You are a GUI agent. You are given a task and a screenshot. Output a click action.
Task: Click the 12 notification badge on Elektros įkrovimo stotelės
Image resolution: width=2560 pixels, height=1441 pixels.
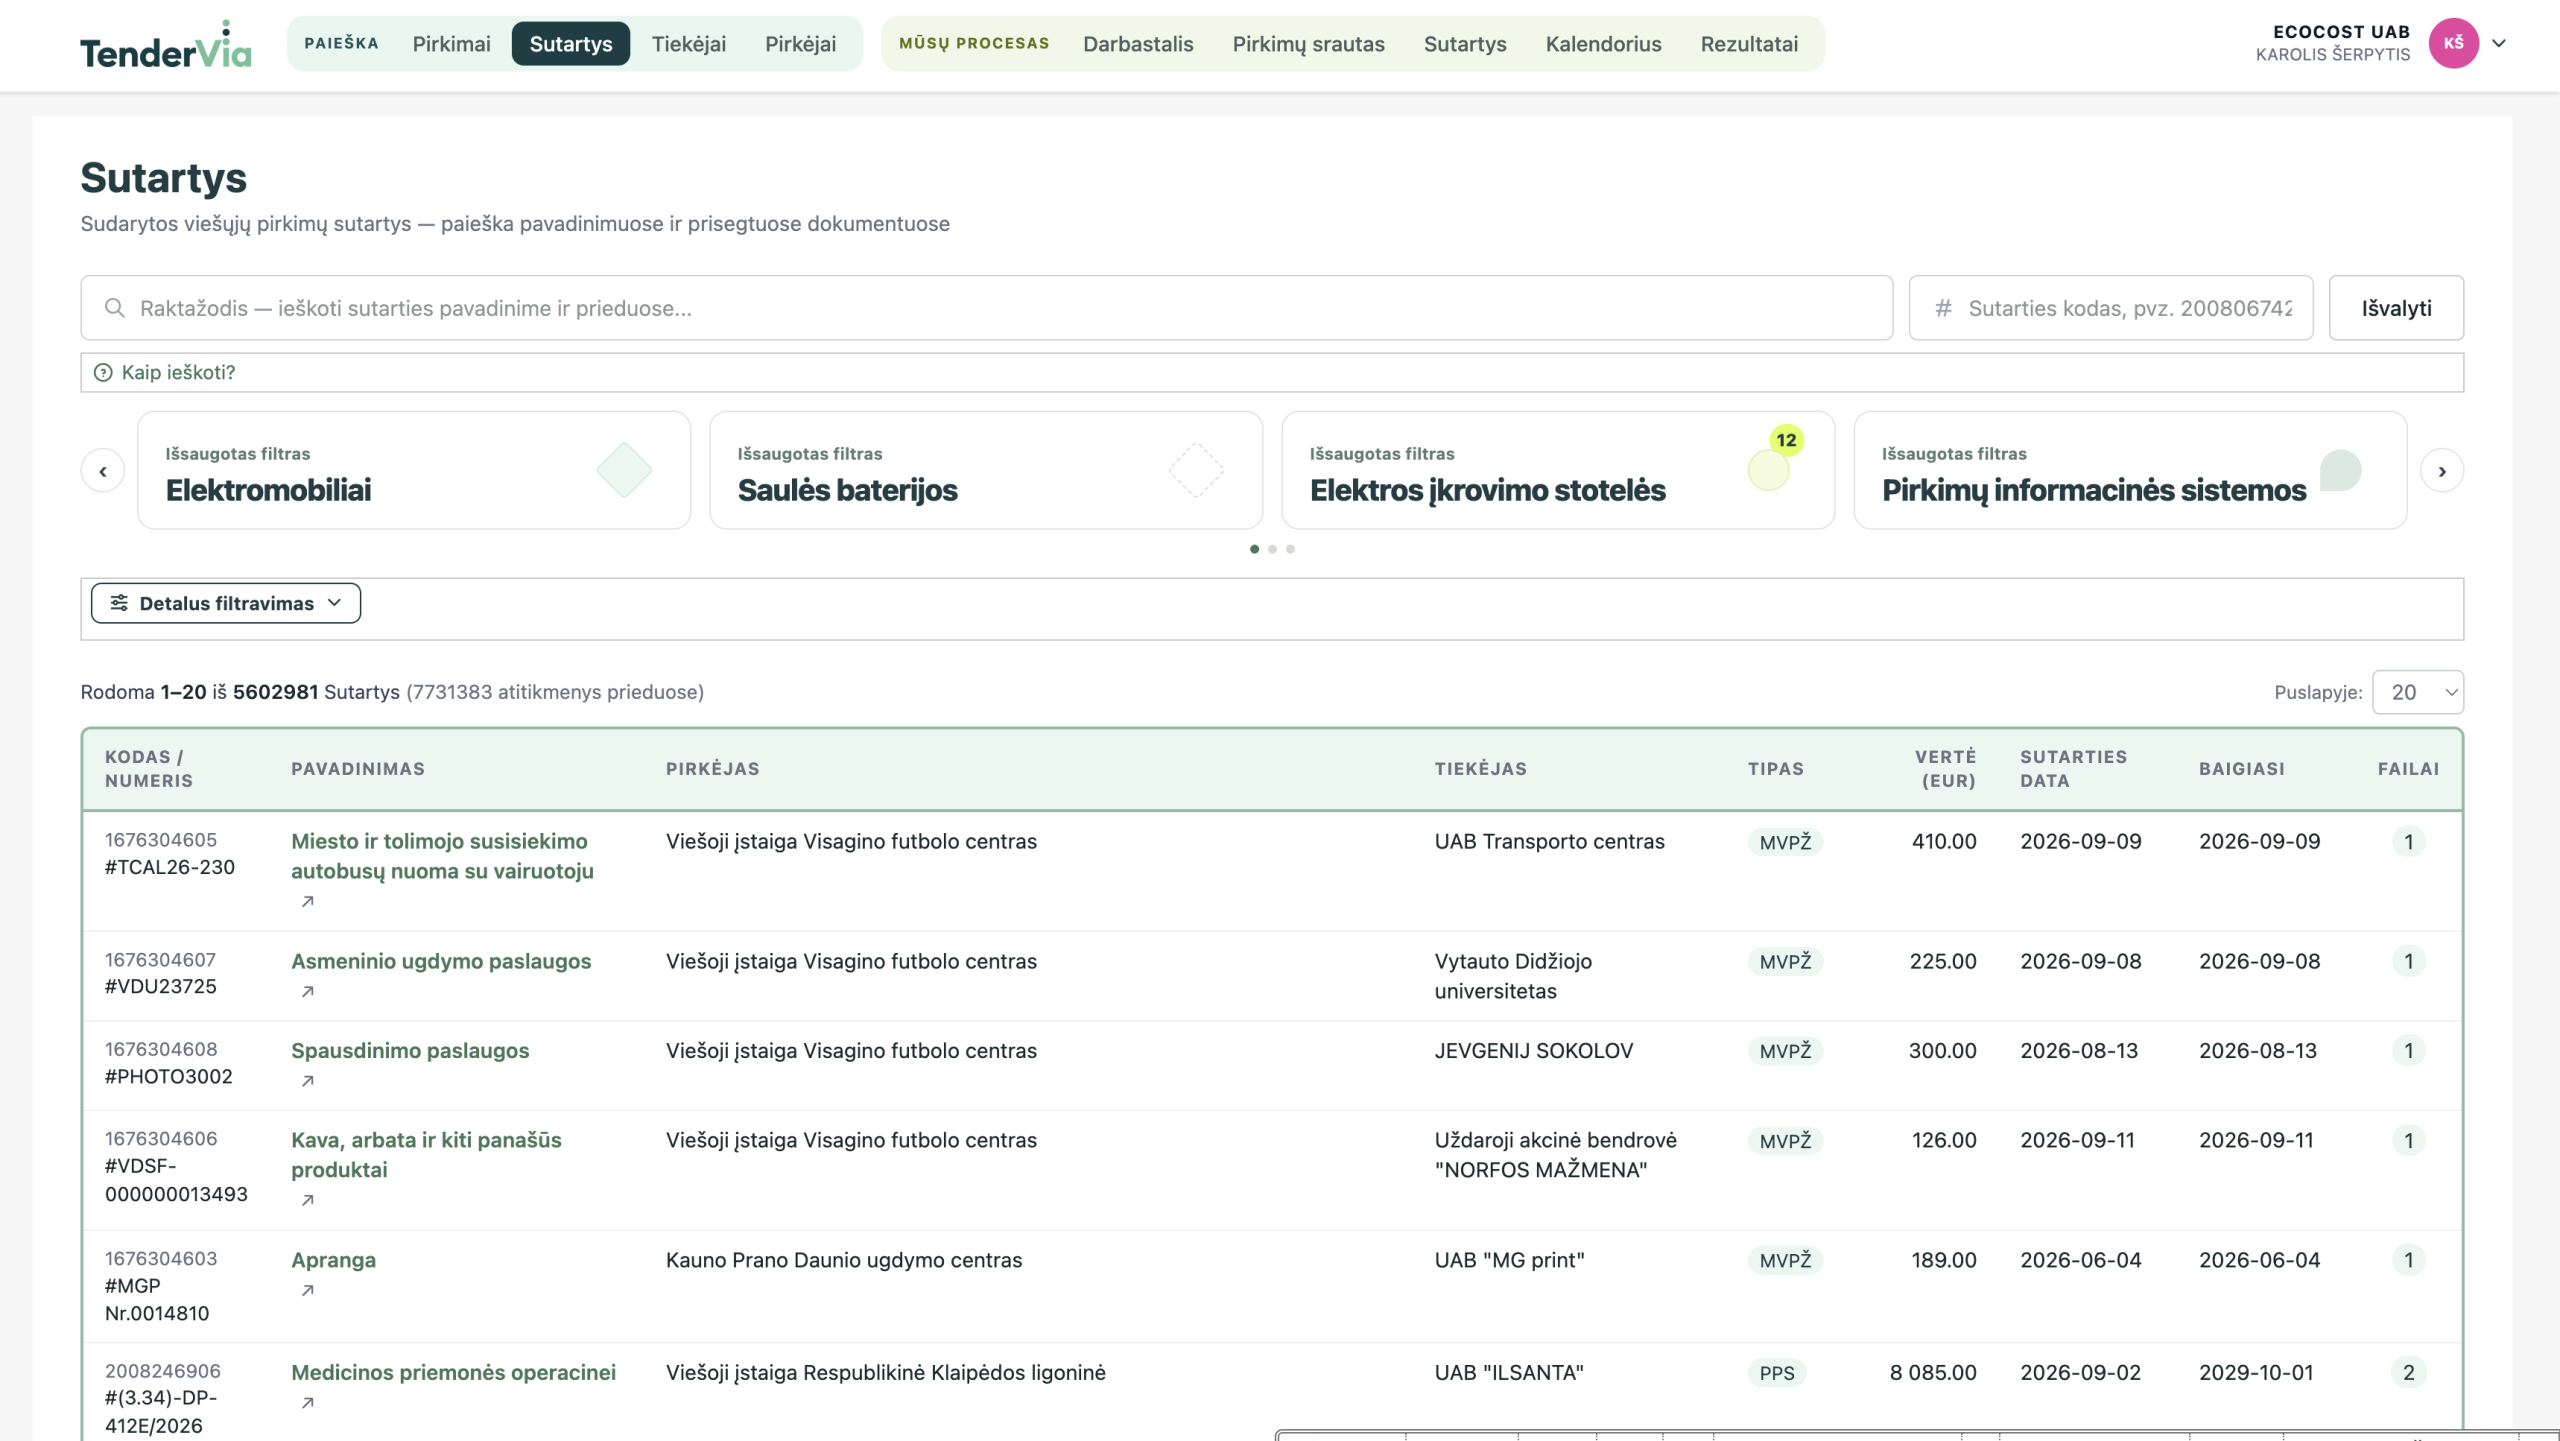point(1786,440)
